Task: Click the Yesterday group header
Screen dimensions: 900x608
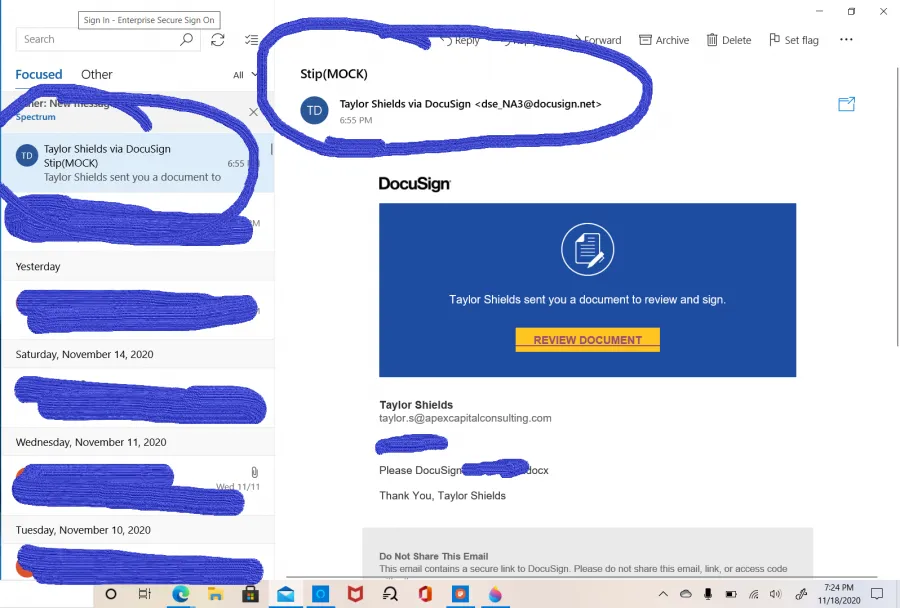Action: tap(138, 267)
